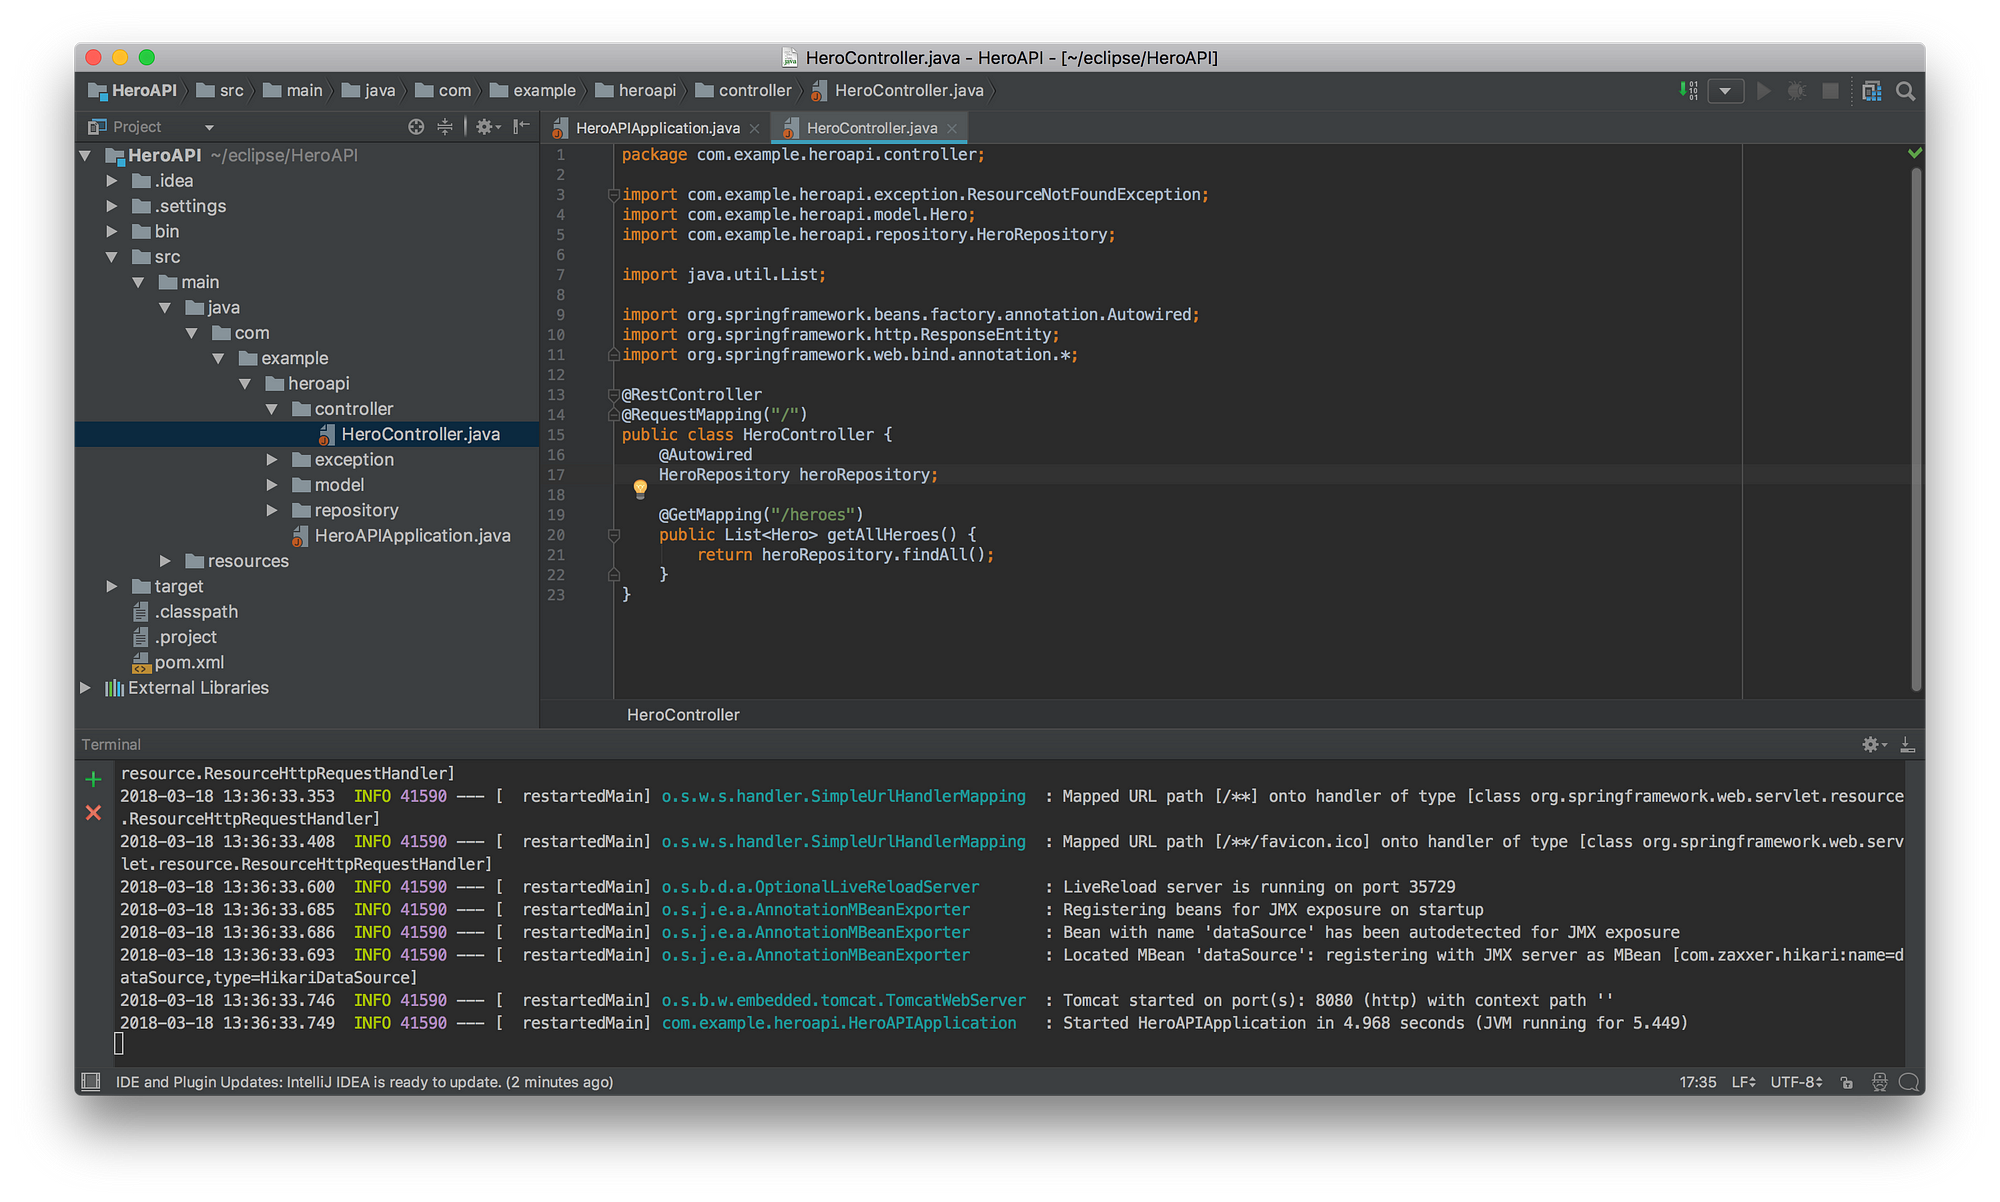
Task: Expand the resources folder
Action: (x=165, y=561)
